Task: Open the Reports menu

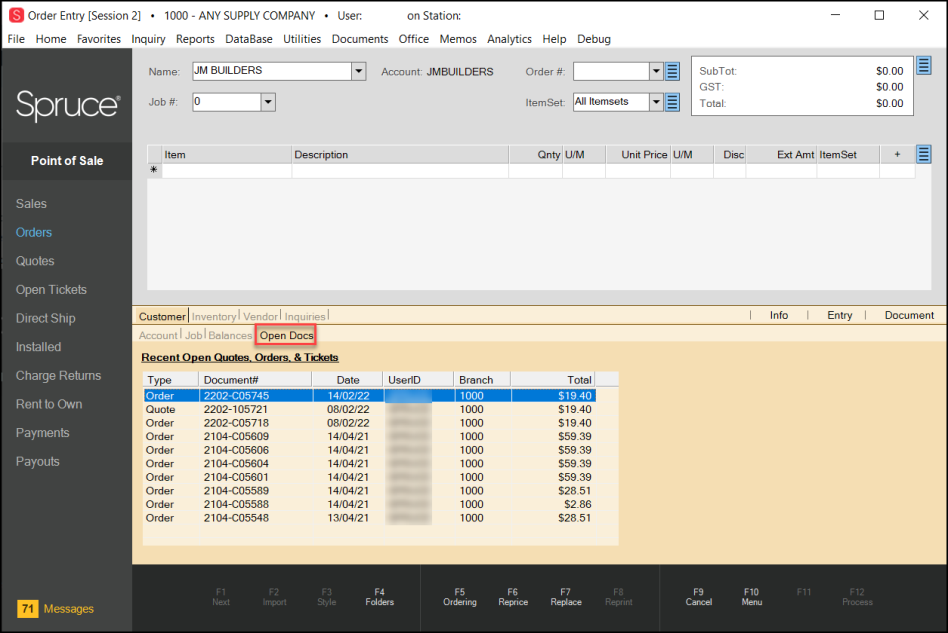Action: coord(195,39)
